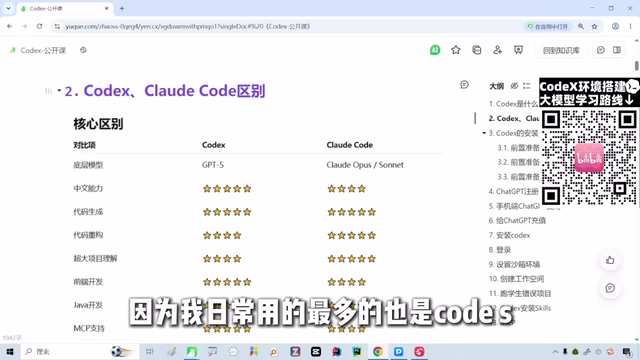Toggle outline visibility eye icon
This screenshot has width=640, height=360.
[514, 86]
